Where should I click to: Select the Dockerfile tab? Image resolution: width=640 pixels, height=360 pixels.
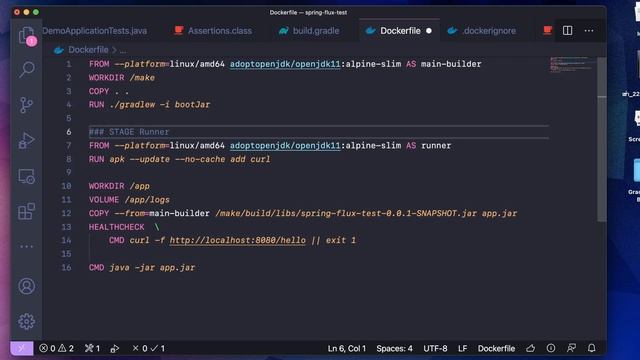tap(399, 31)
